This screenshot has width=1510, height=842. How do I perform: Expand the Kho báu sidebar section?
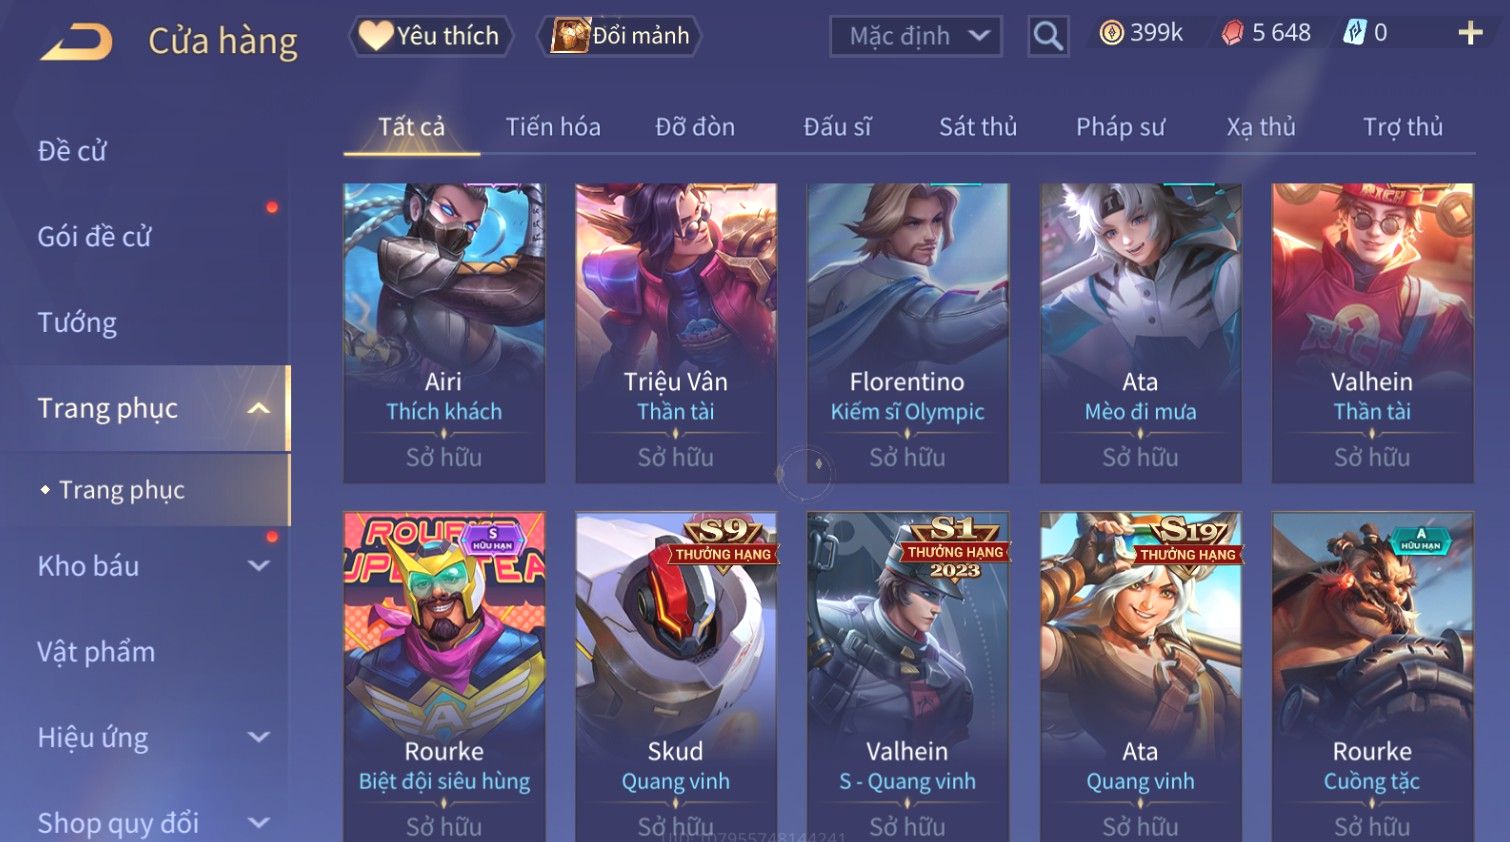(259, 566)
